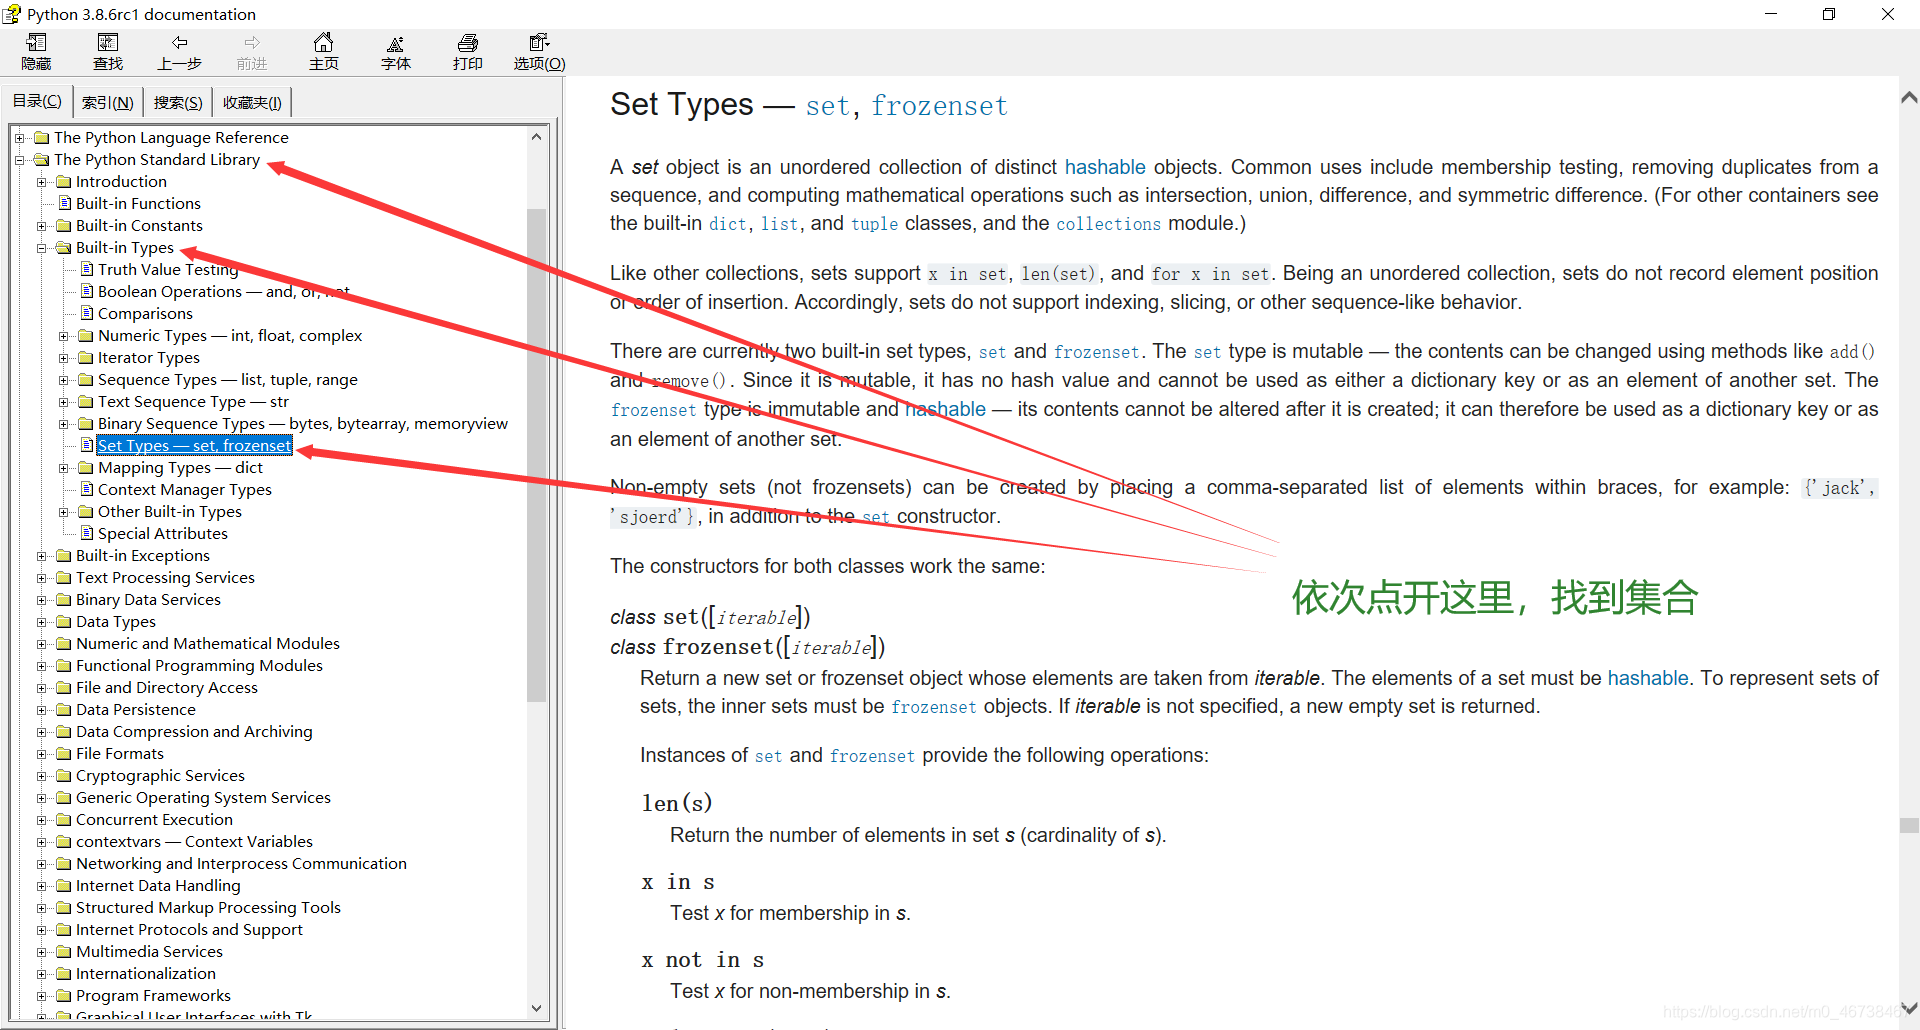Select Text Sequence Type — str entry
The height and width of the screenshot is (1030, 1920).
(193, 401)
